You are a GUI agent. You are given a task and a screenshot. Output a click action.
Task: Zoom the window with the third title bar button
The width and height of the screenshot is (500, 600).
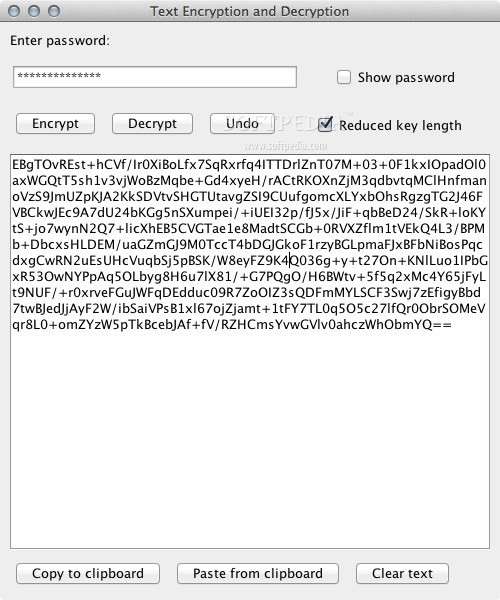[x=54, y=11]
